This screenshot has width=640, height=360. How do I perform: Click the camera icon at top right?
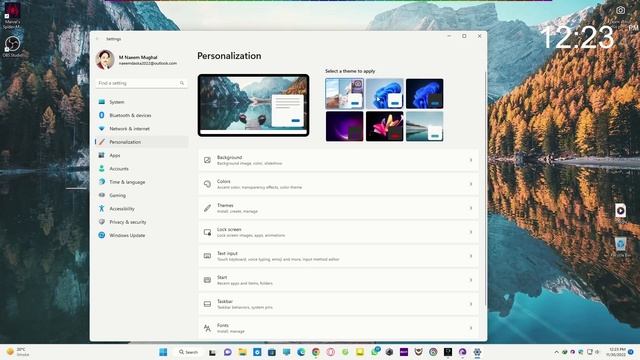click(x=620, y=10)
